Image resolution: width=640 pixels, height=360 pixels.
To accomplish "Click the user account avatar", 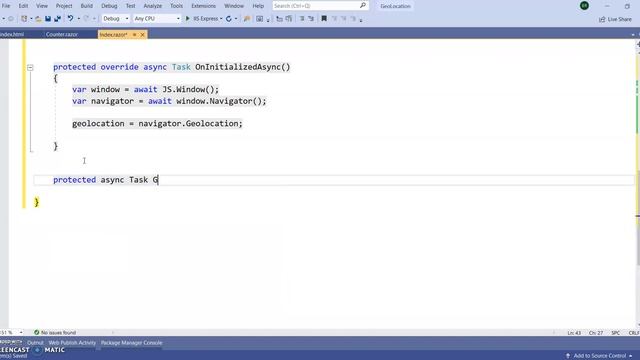I will pyautogui.click(x=584, y=6).
